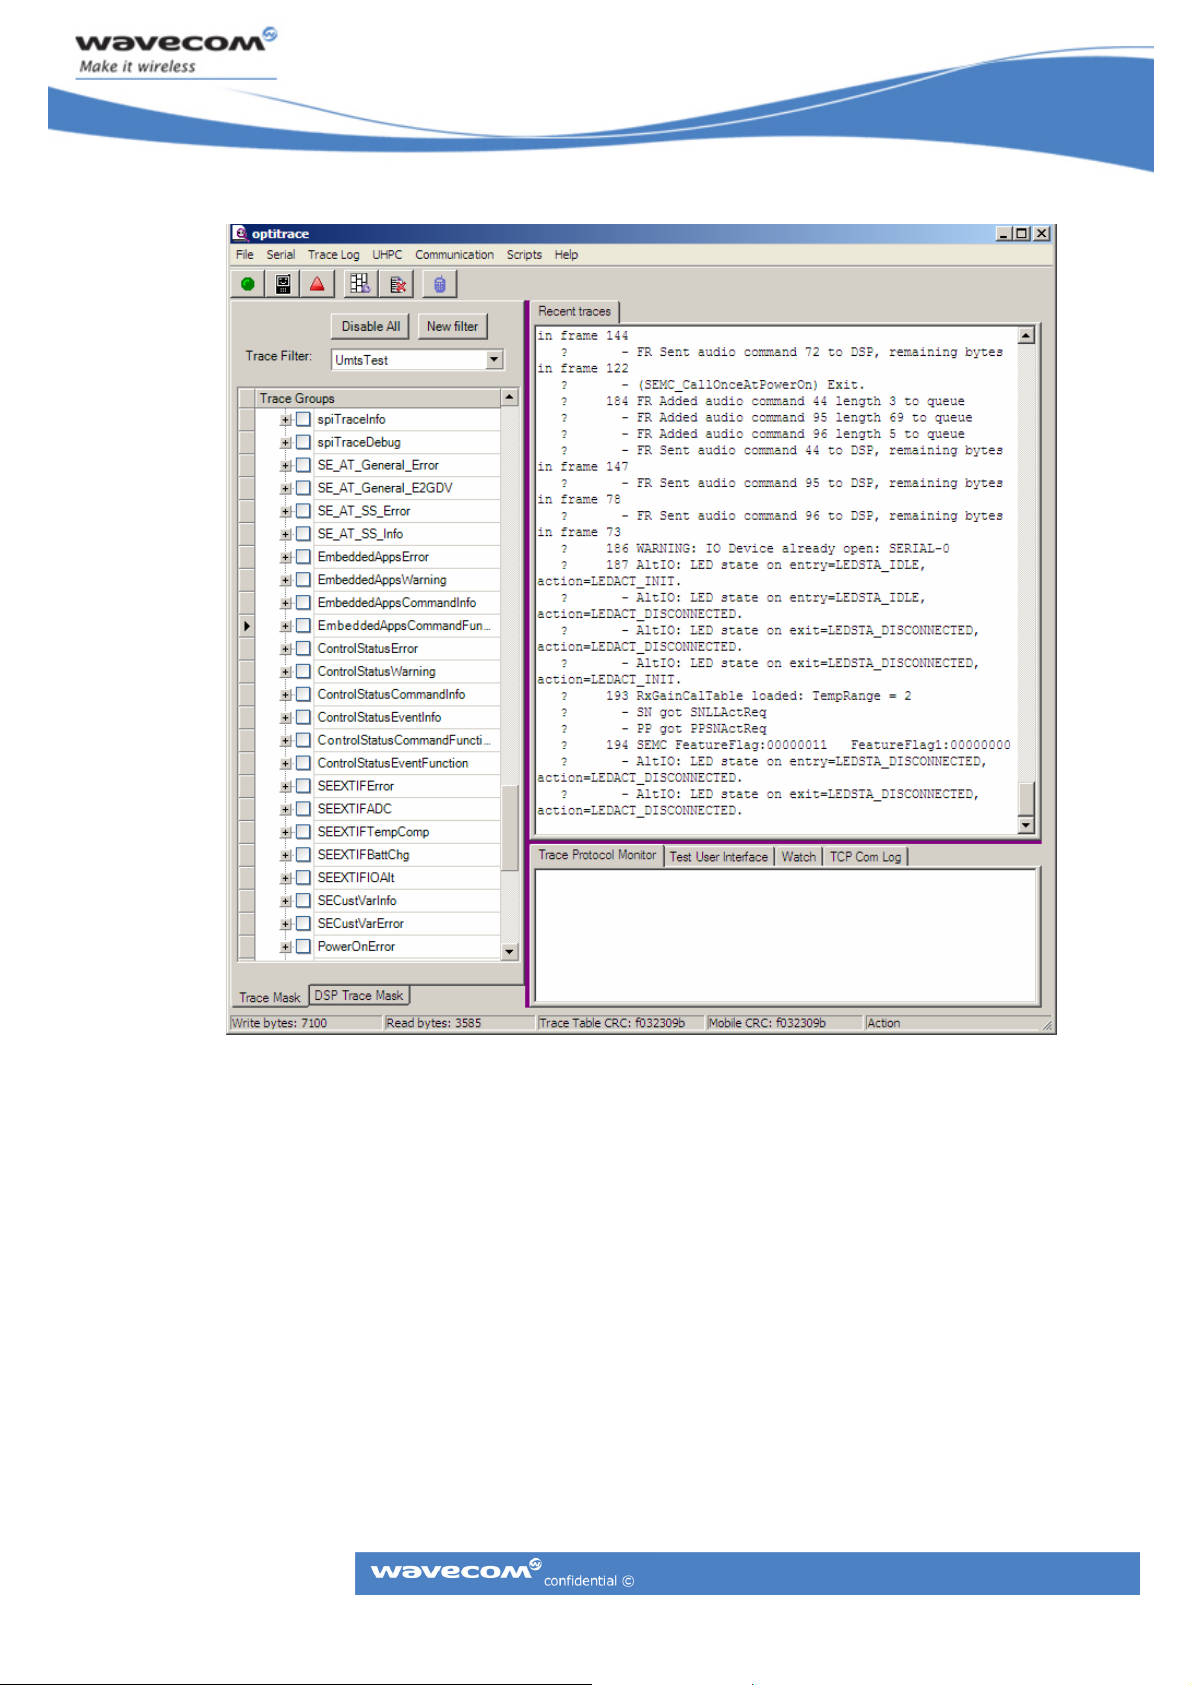Tick the PowerOnError checkbox

[303, 946]
